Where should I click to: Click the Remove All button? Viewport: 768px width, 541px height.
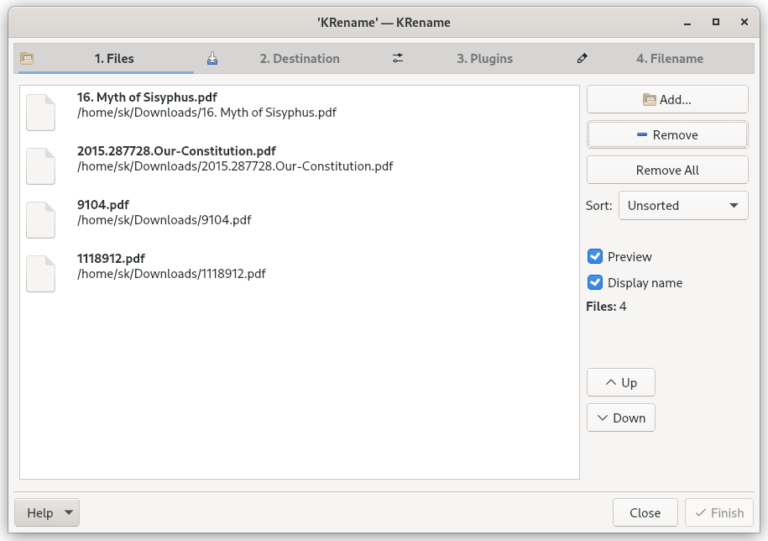pos(667,170)
